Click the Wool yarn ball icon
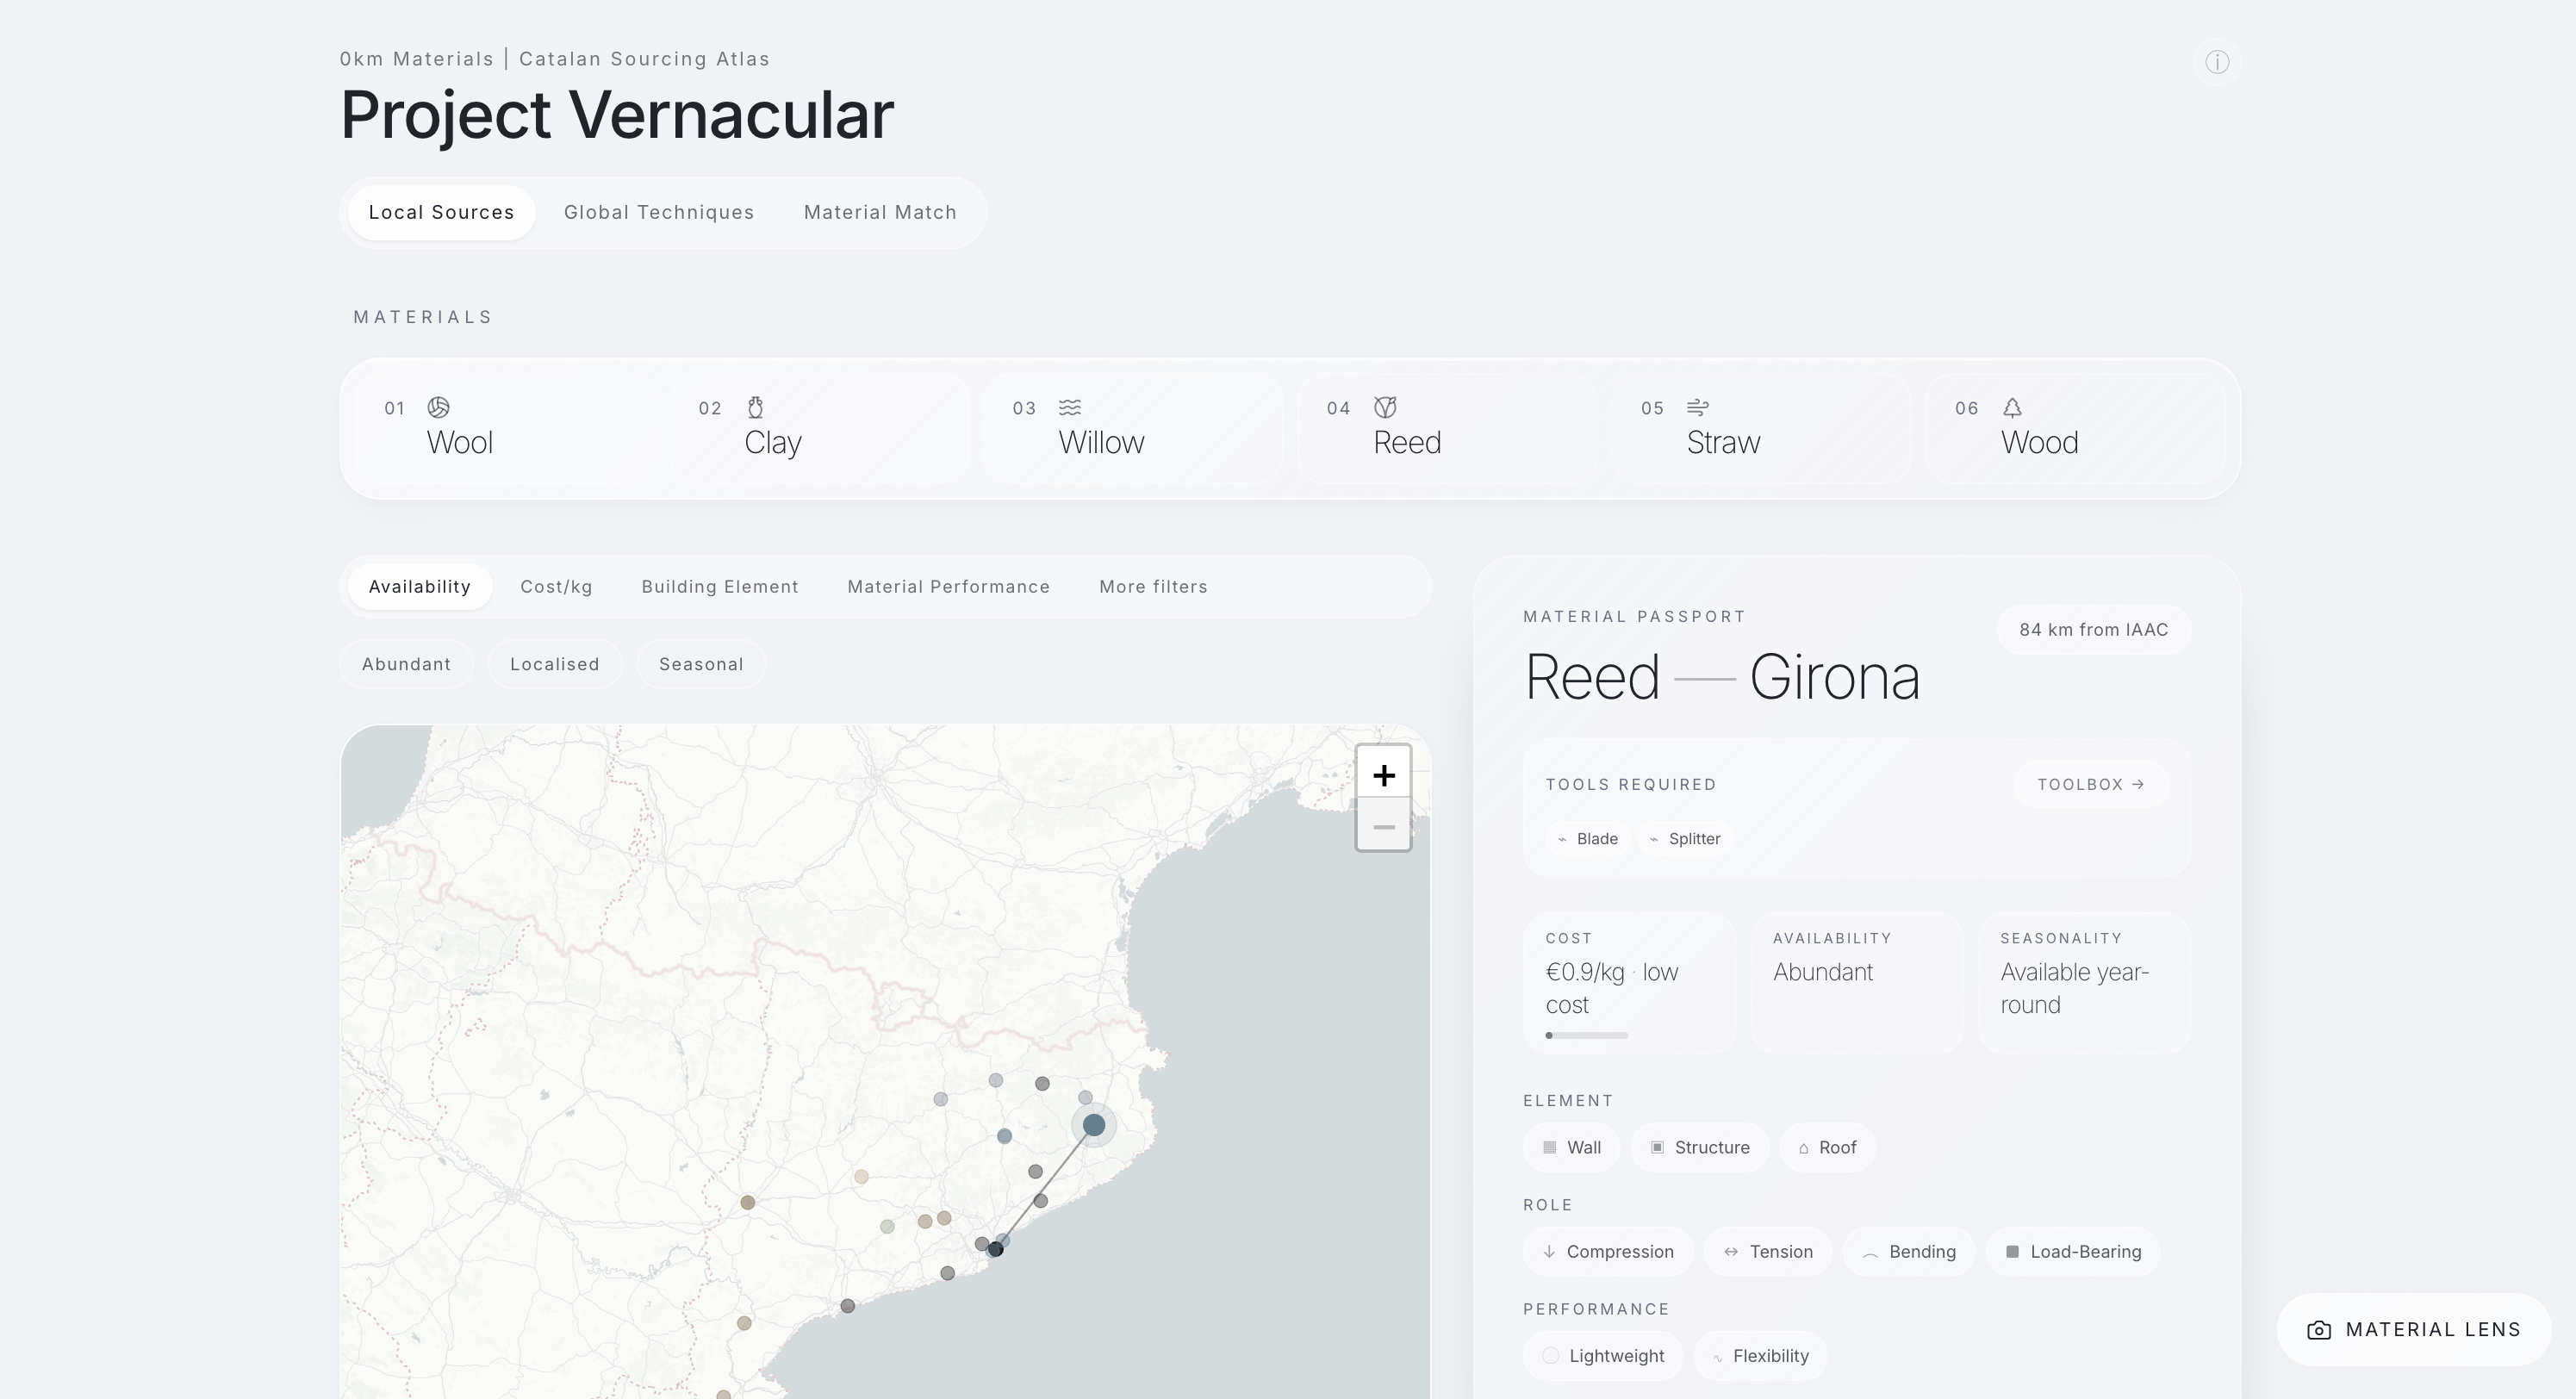 (438, 407)
